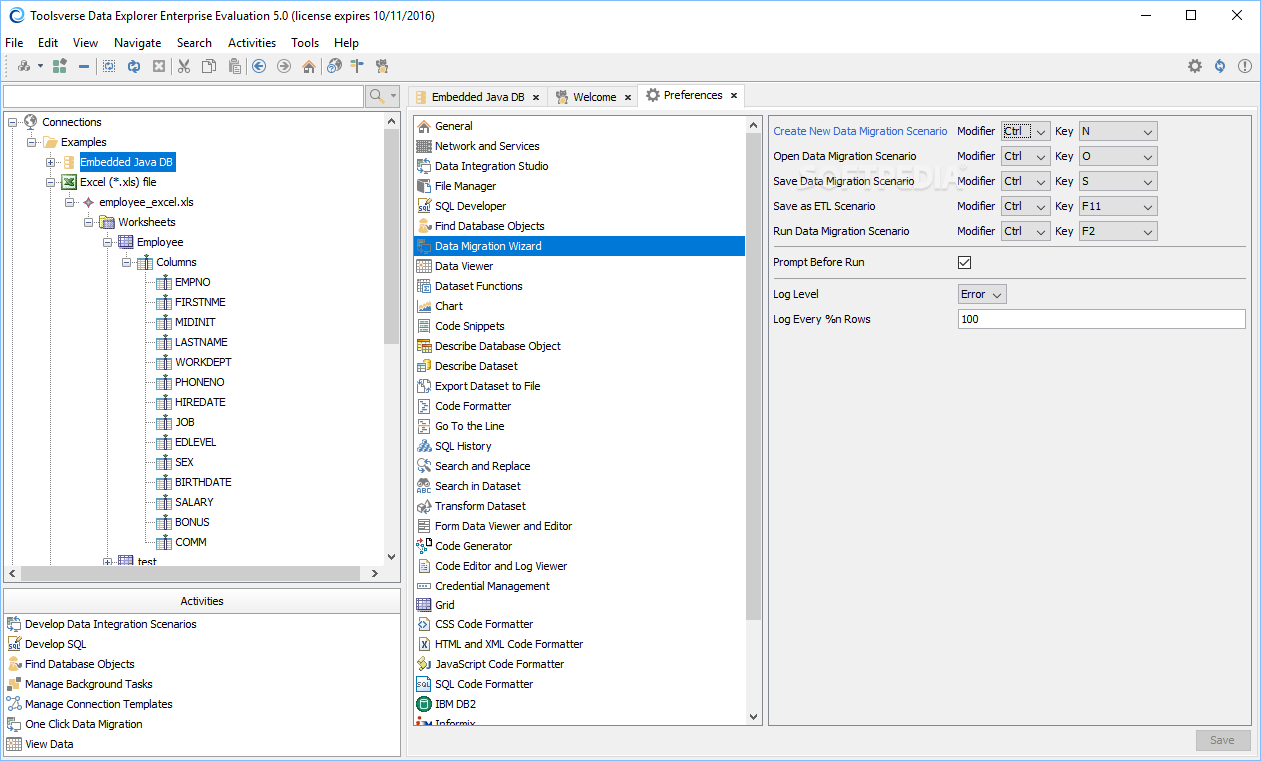This screenshot has width=1261, height=761.
Task: Open the Activities menu
Action: pos(252,43)
